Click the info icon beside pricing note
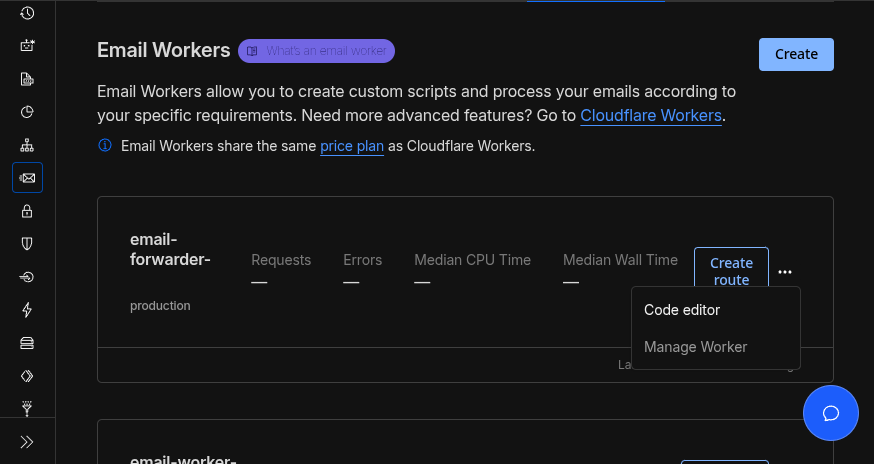874x464 pixels. (x=105, y=146)
